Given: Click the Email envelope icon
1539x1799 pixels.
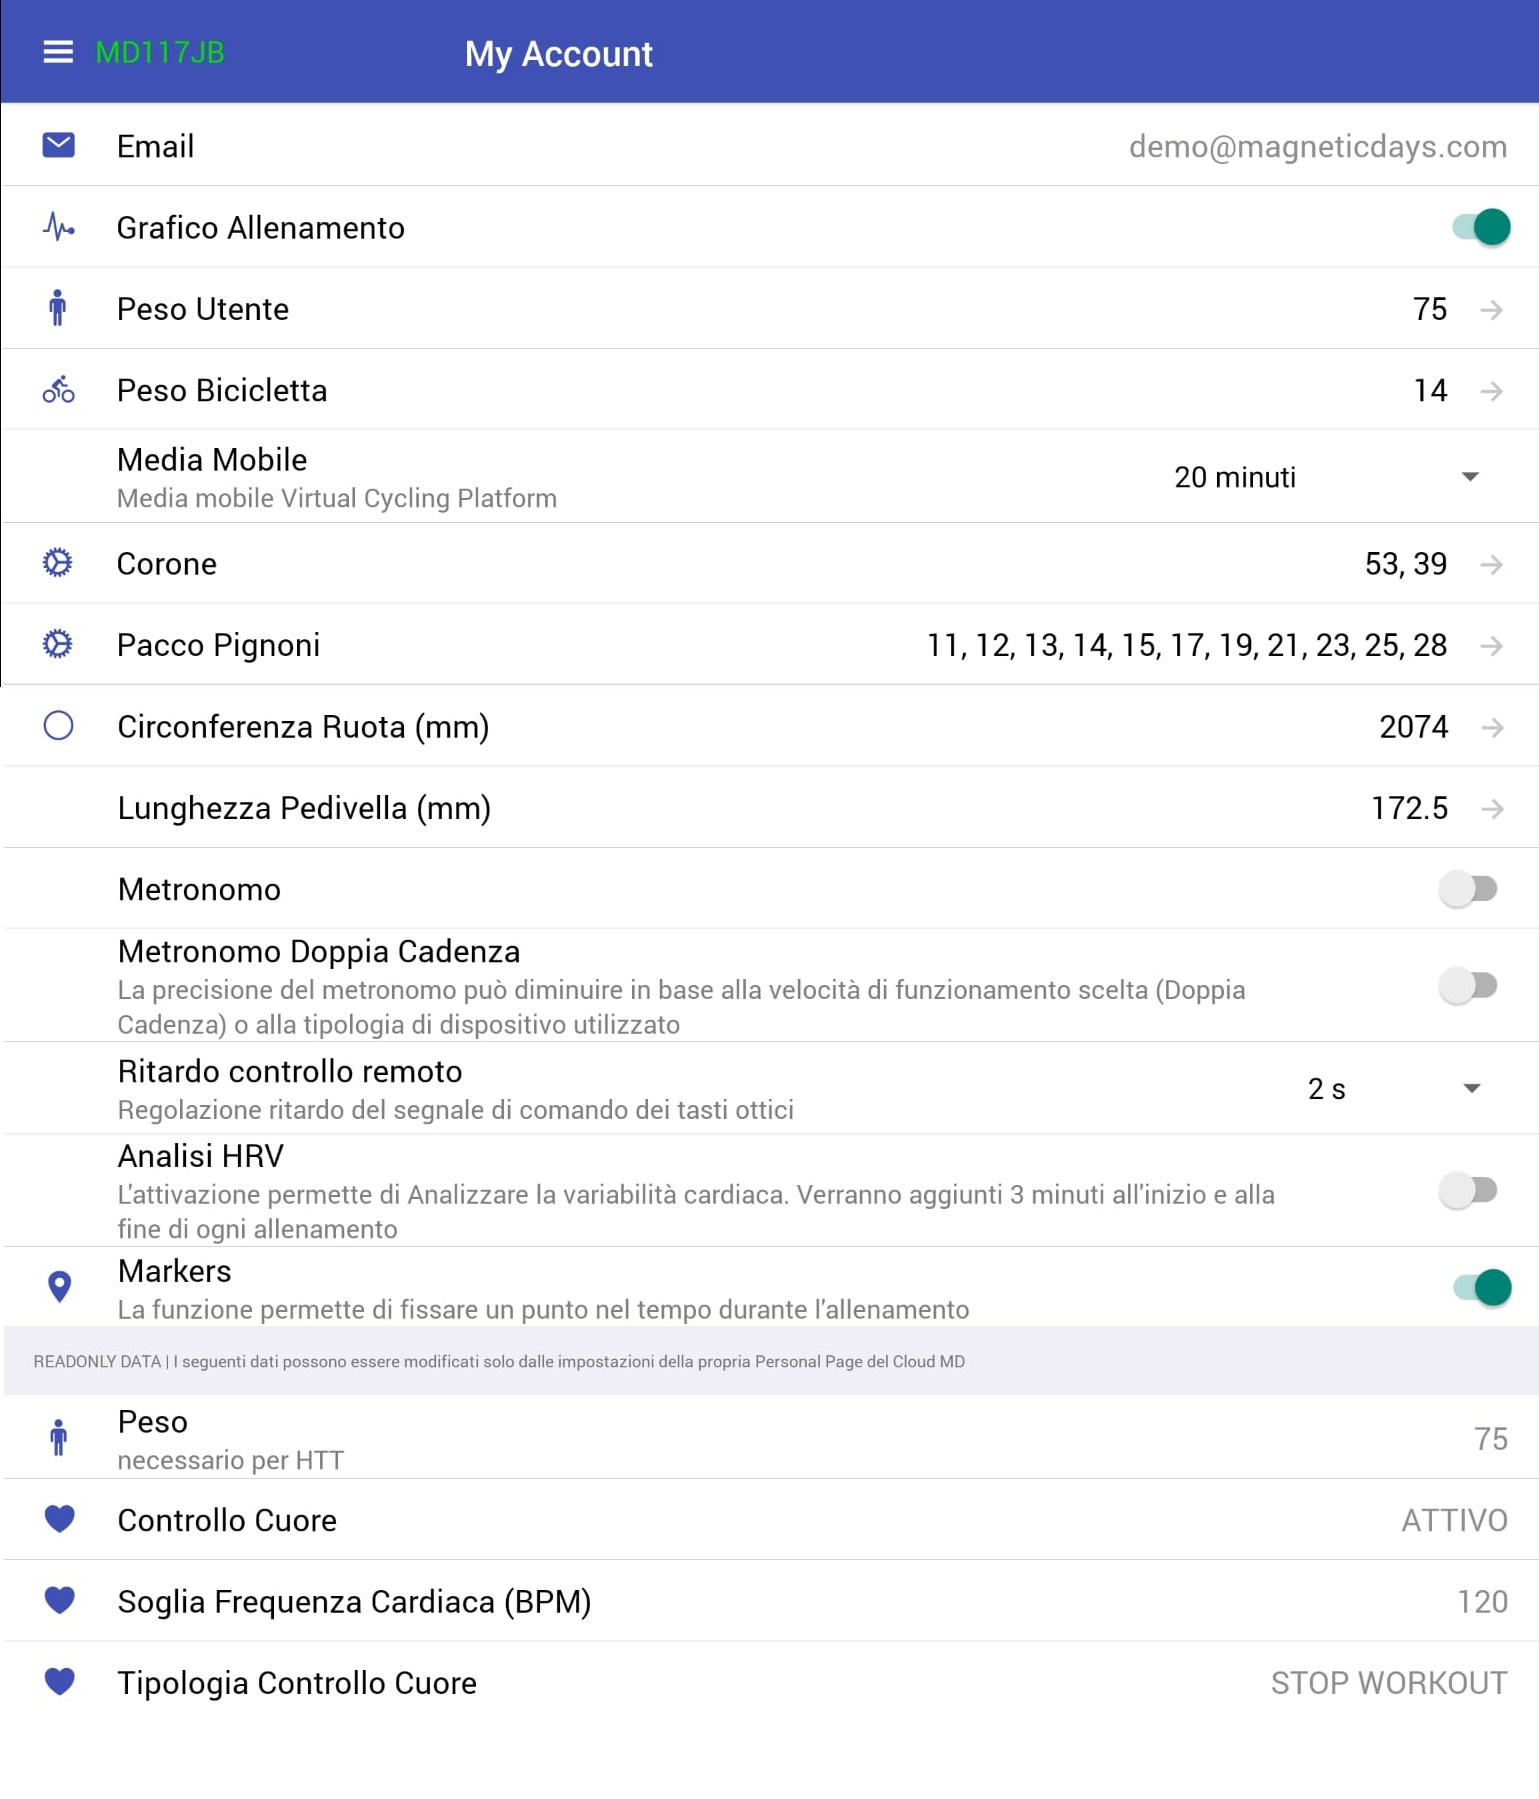Looking at the screenshot, I should pyautogui.click(x=58, y=146).
